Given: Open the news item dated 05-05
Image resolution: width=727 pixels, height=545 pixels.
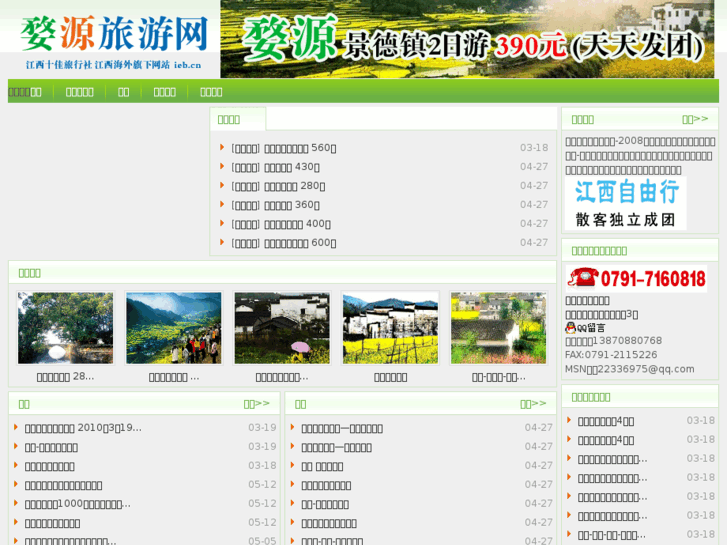Looking at the screenshot, I should [70, 541].
